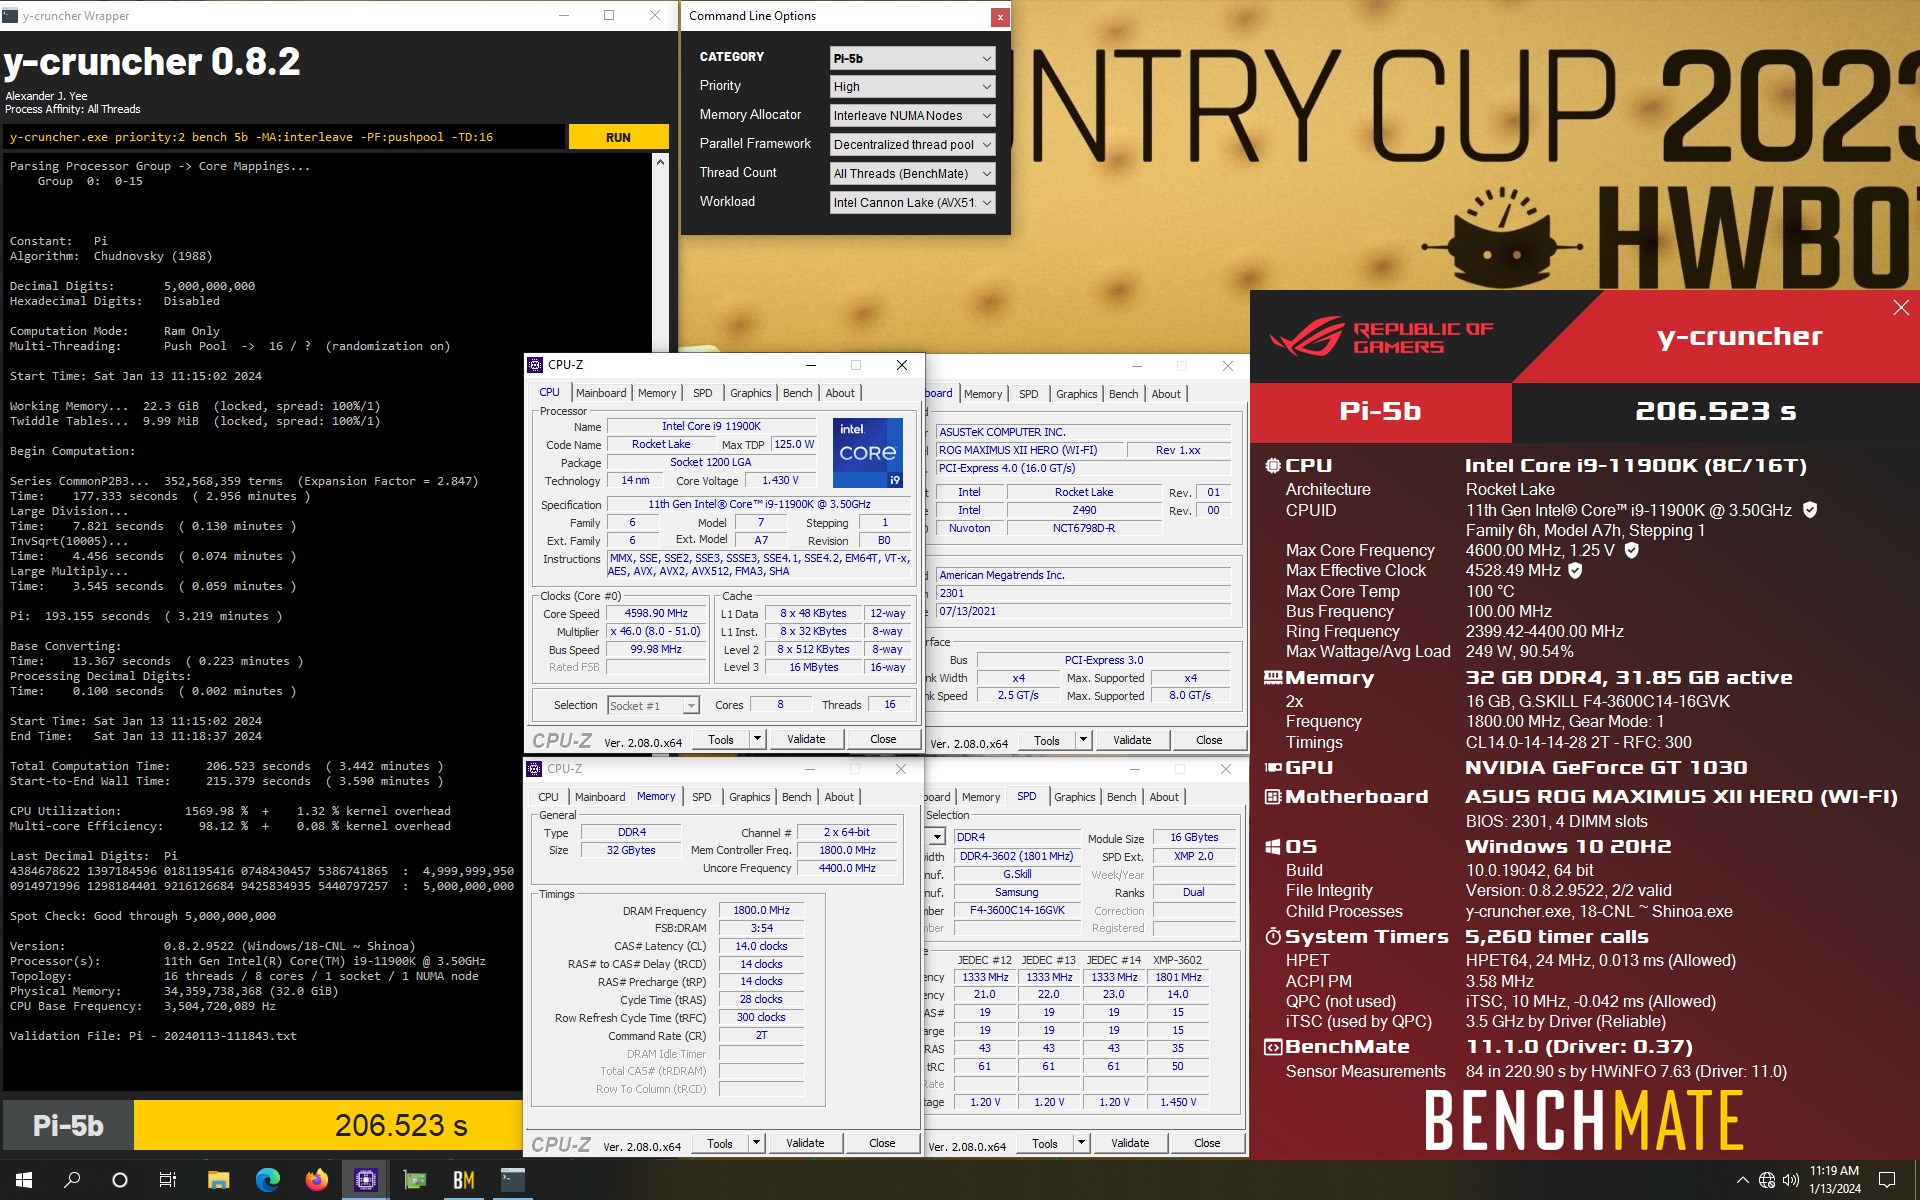Switch to SPD tab in top-left CPU-Z
The height and width of the screenshot is (1200, 1920).
click(703, 393)
